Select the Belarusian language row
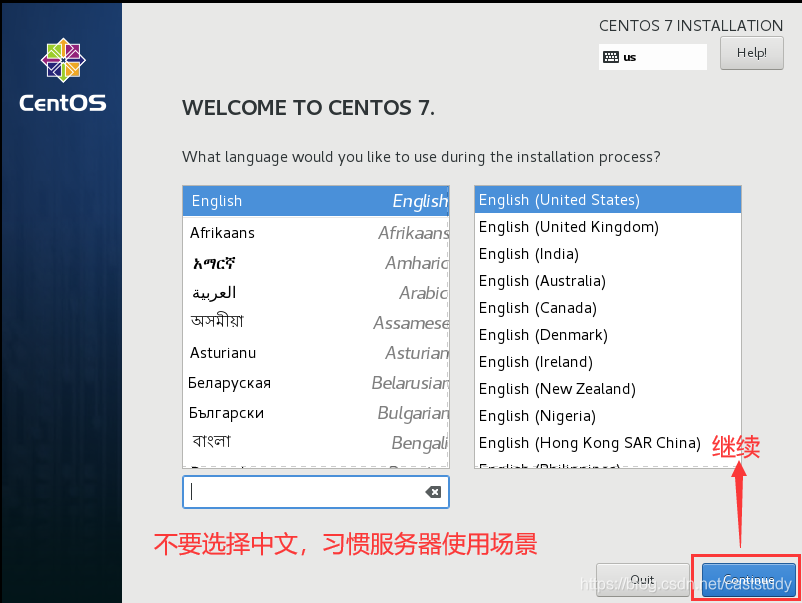Viewport: 802px width, 603px height. 316,383
